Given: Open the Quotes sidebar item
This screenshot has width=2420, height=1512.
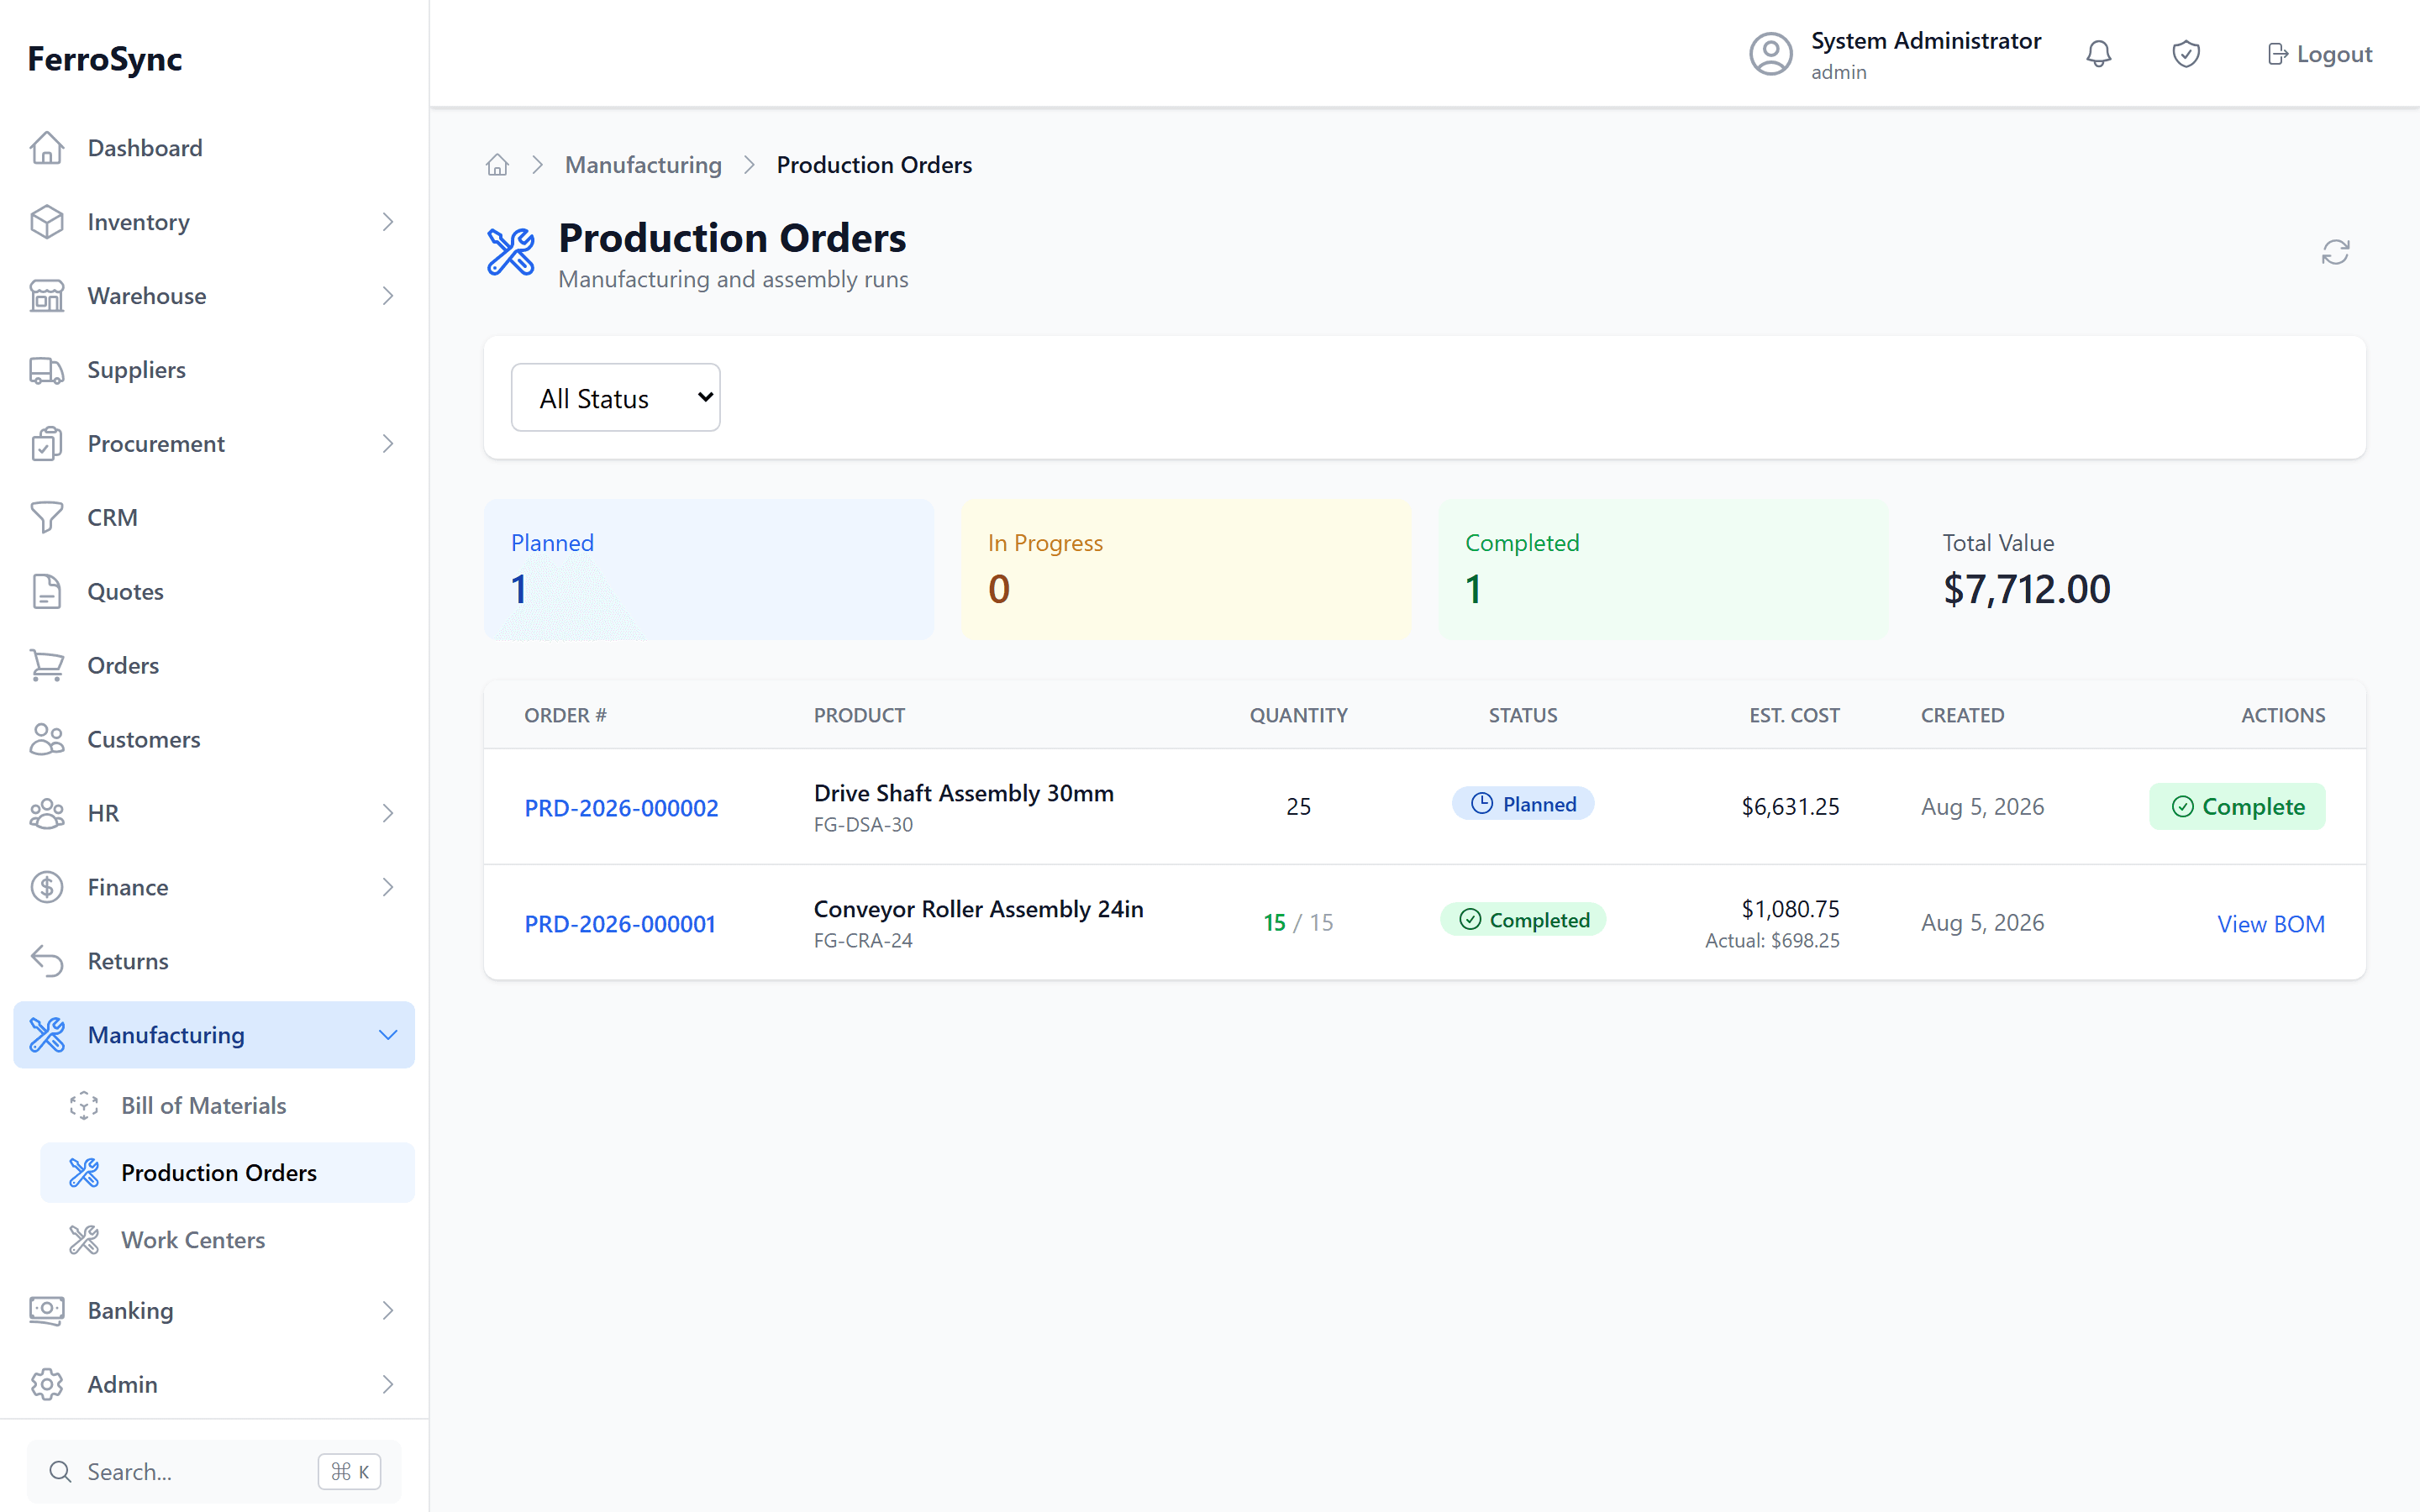Looking at the screenshot, I should tap(214, 592).
